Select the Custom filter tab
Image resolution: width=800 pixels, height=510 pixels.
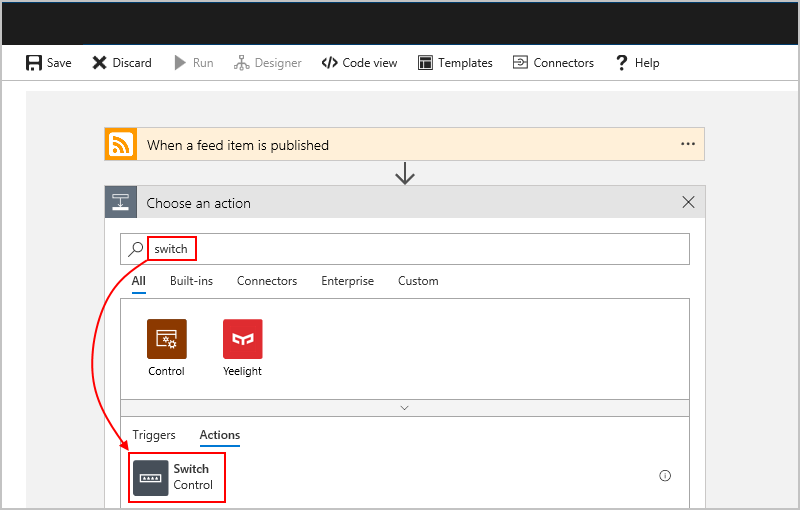tap(418, 281)
